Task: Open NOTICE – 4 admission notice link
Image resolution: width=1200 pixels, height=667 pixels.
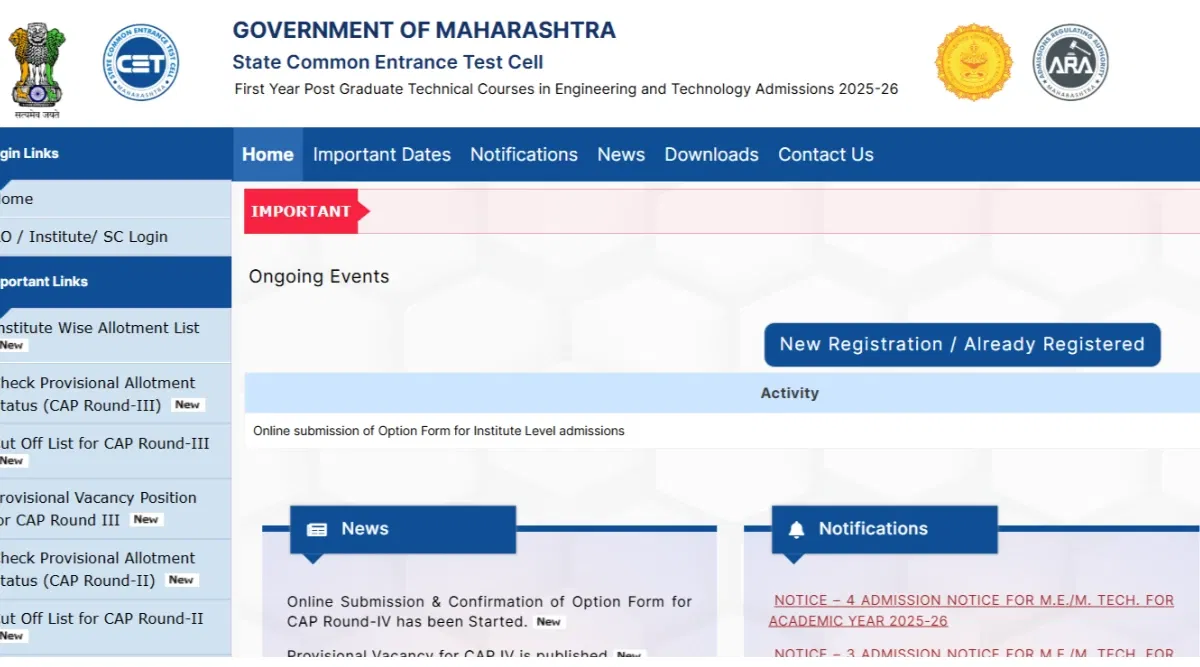Action: [x=971, y=610]
